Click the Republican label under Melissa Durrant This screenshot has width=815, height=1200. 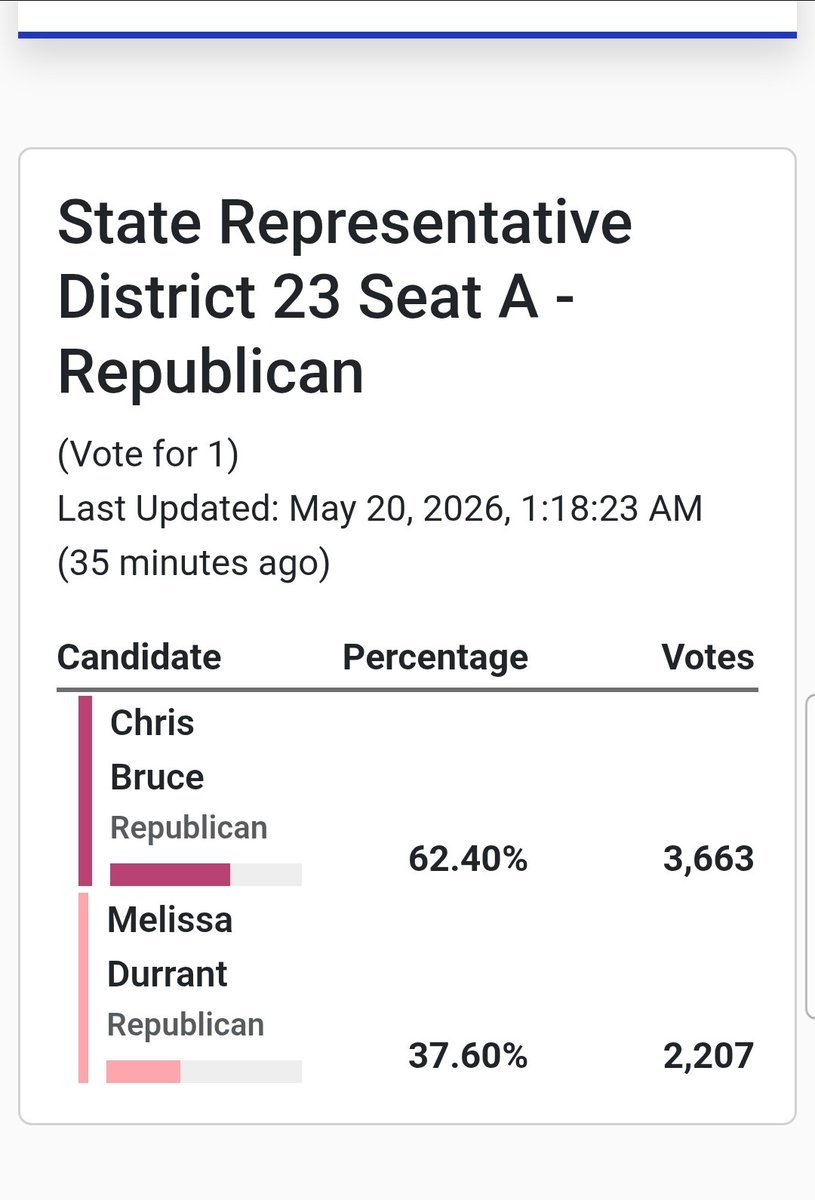coord(186,1024)
